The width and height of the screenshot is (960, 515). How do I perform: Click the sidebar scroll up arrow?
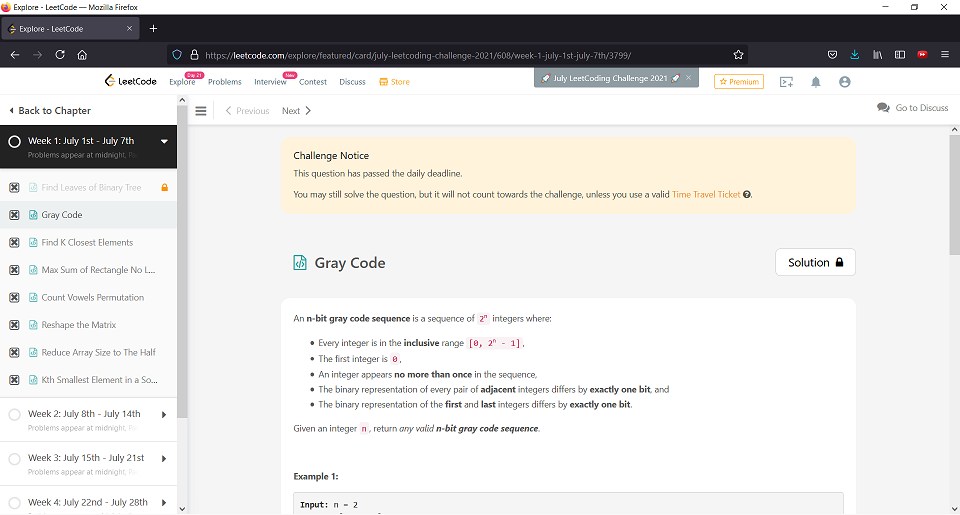click(x=182, y=100)
